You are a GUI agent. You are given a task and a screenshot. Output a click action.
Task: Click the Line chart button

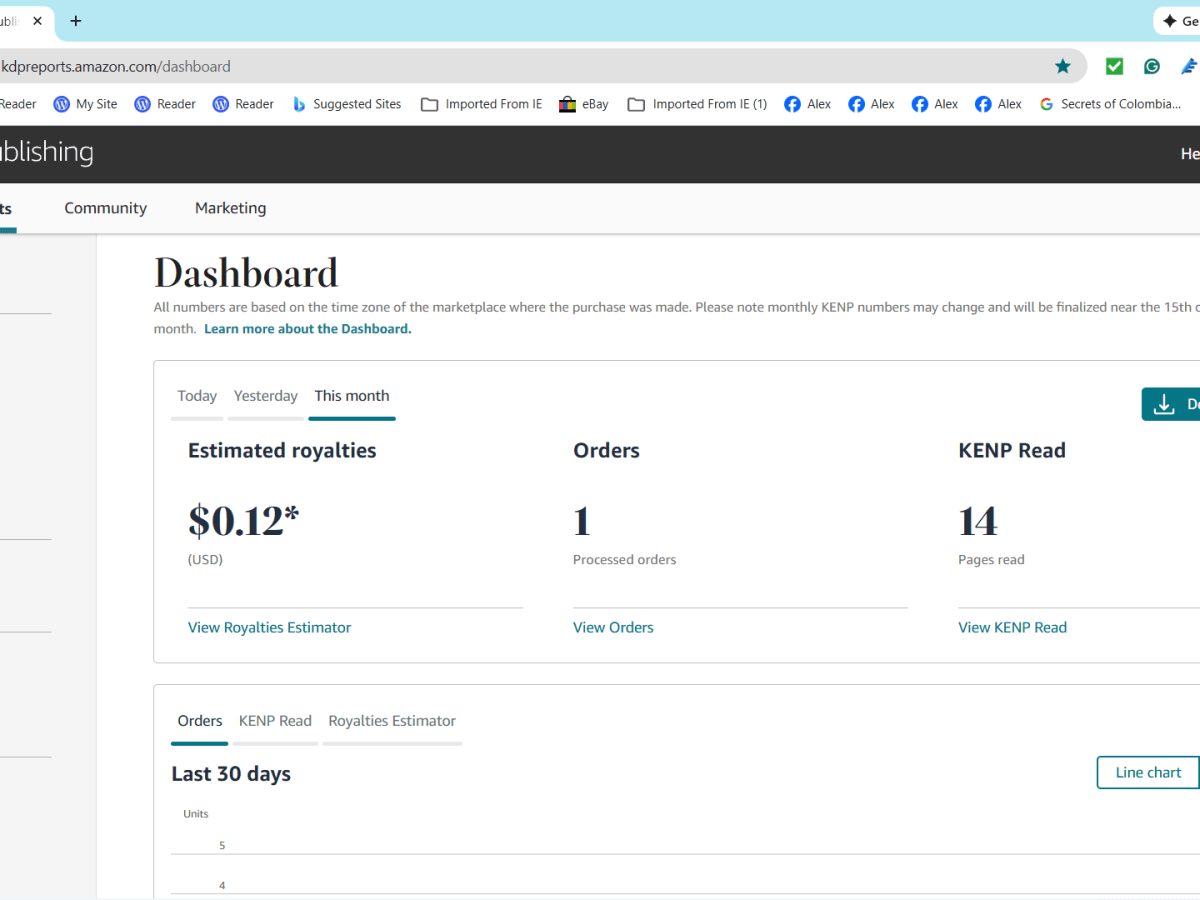pos(1148,773)
